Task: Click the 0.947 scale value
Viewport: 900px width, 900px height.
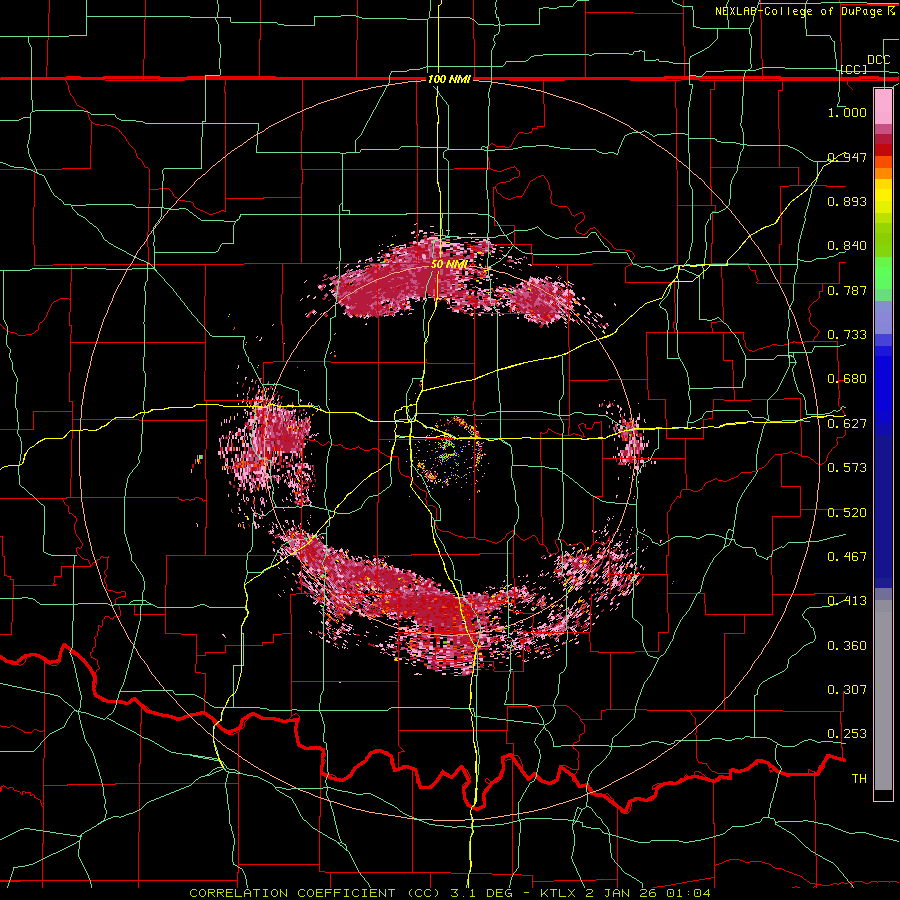Action: [x=847, y=157]
